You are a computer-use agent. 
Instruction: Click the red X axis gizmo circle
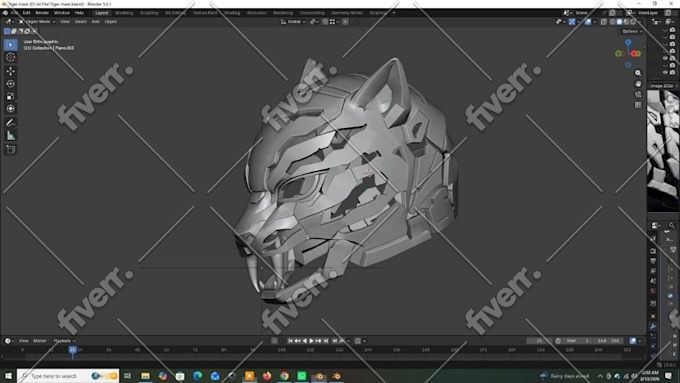[634, 53]
